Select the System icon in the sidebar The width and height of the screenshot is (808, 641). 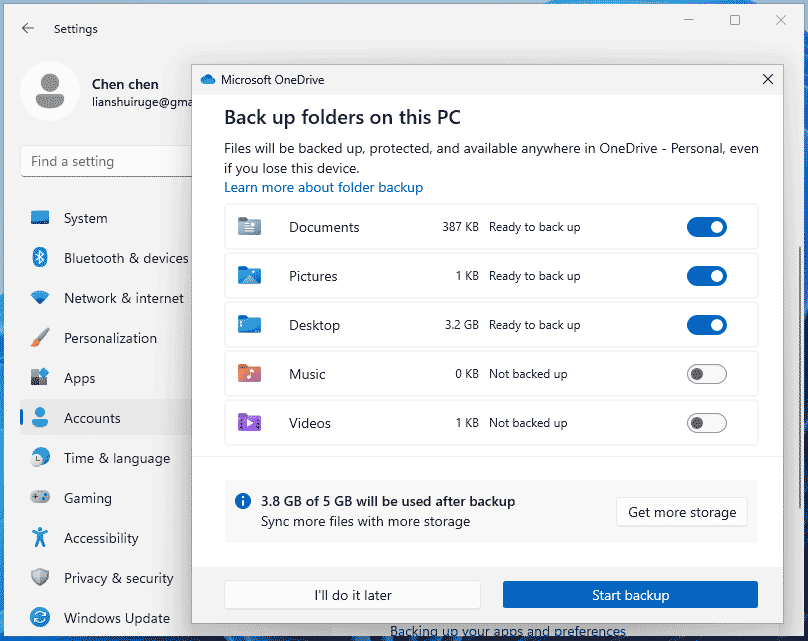(x=40, y=218)
